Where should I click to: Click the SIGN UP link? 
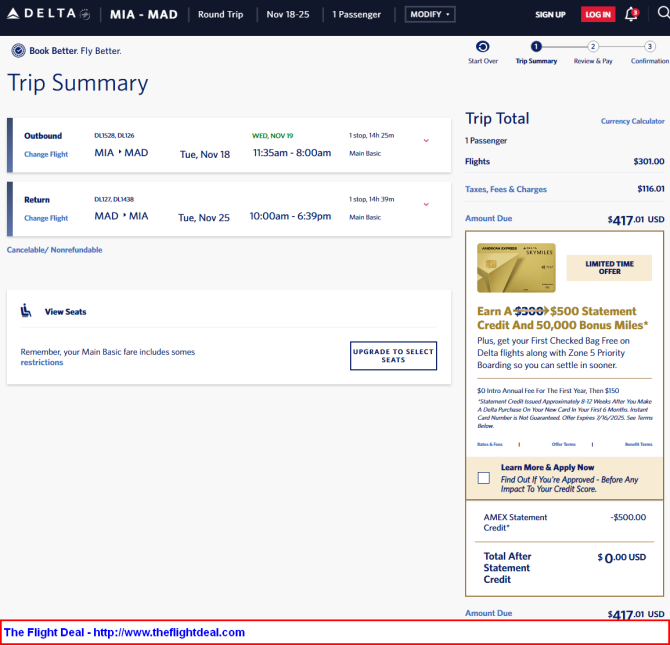point(550,15)
